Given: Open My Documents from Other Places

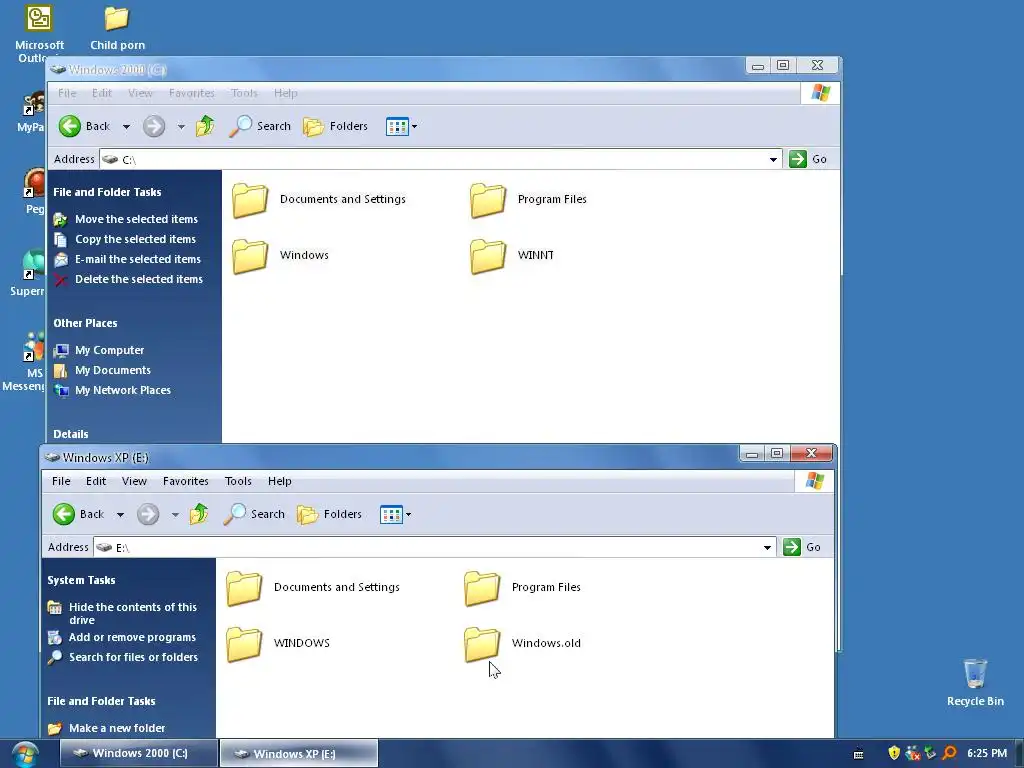Looking at the screenshot, I should tap(112, 370).
